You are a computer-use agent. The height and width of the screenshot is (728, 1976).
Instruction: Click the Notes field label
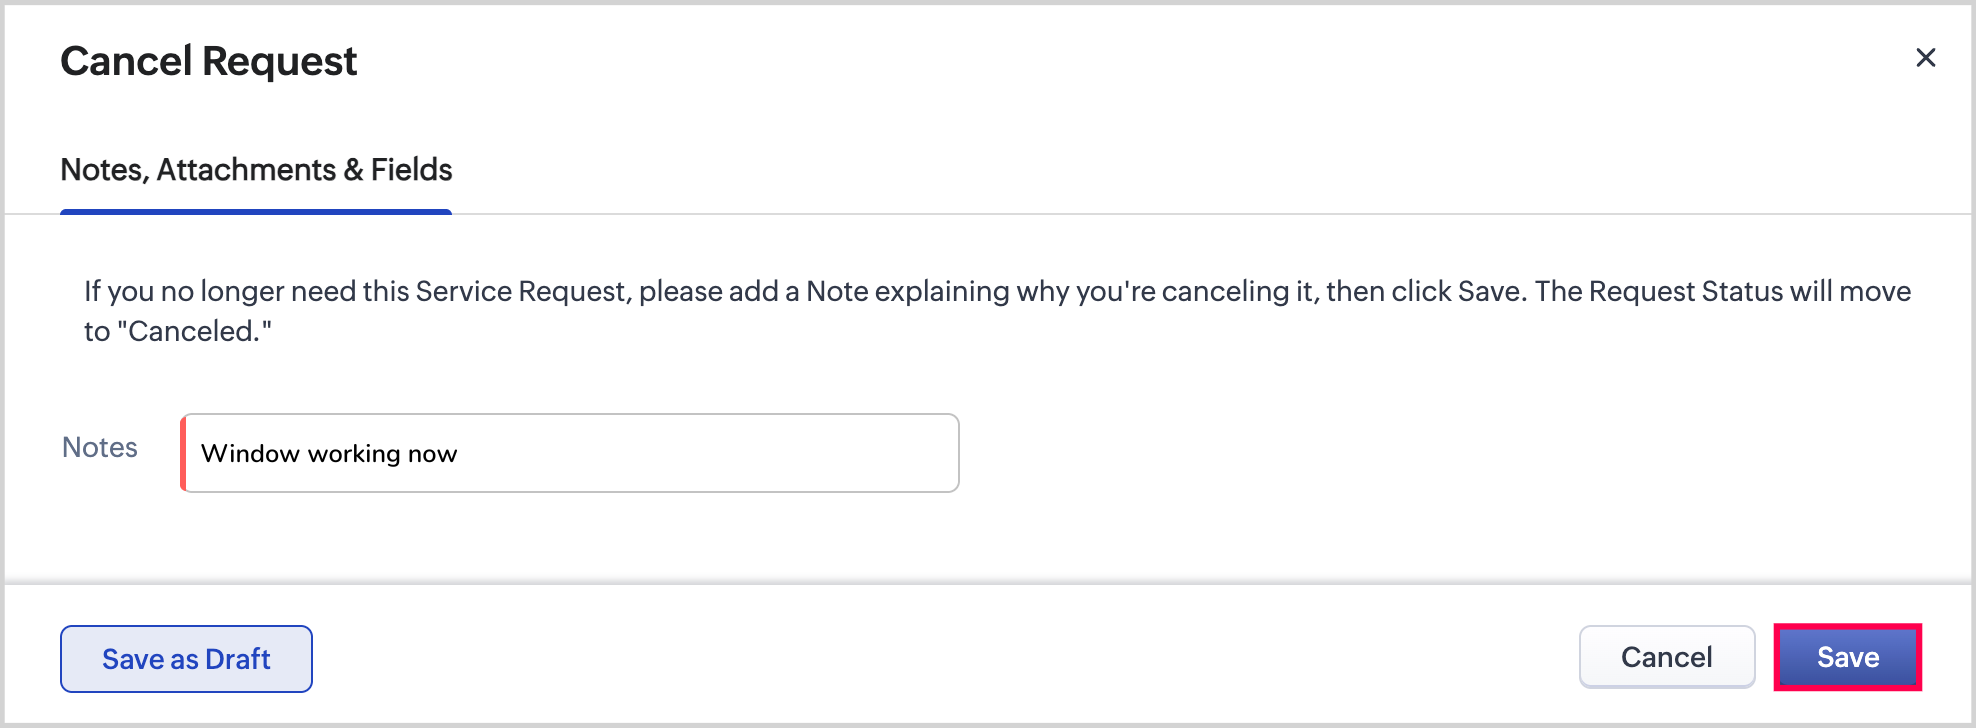click(100, 447)
